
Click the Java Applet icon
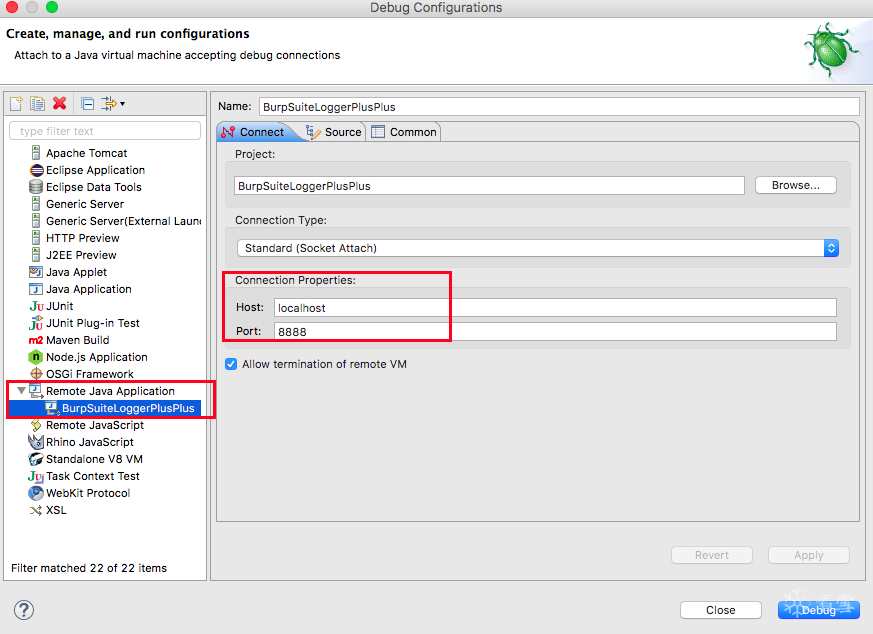coord(36,272)
